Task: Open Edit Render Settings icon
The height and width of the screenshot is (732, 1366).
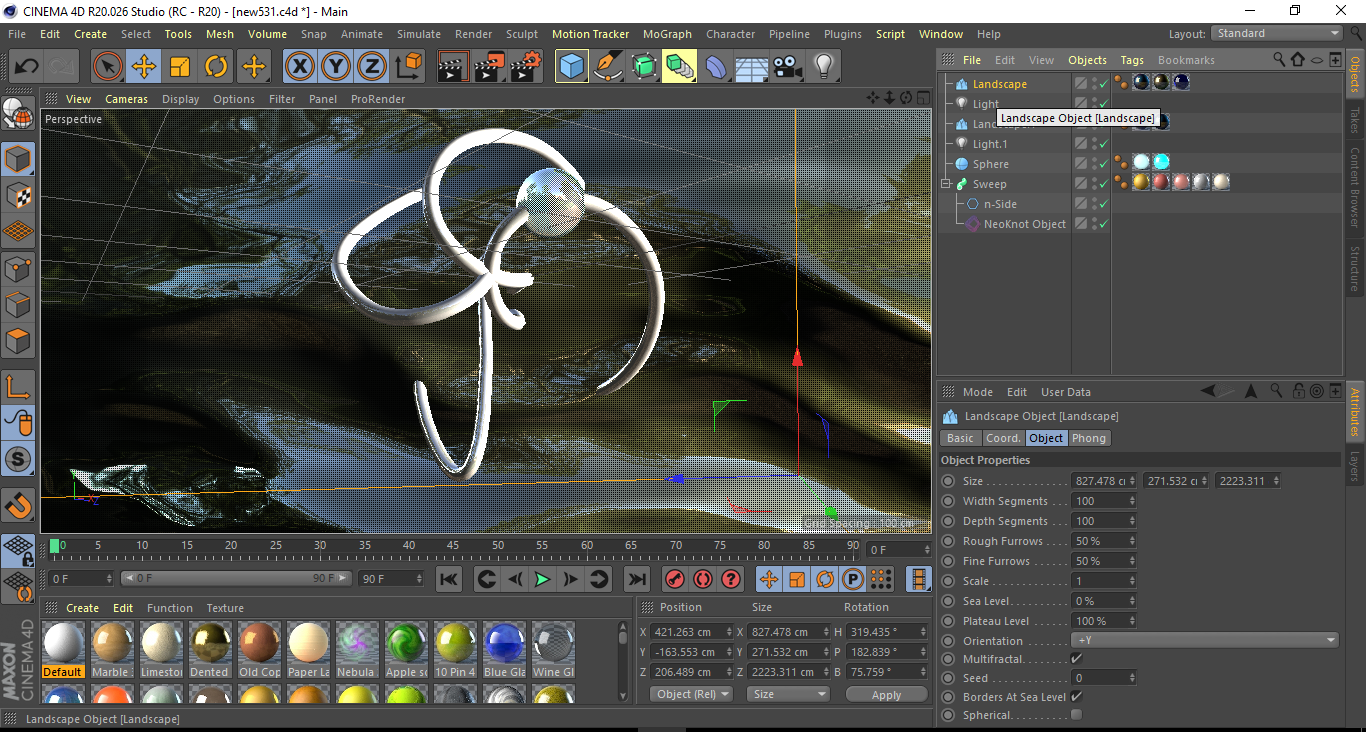Action: 526,67
